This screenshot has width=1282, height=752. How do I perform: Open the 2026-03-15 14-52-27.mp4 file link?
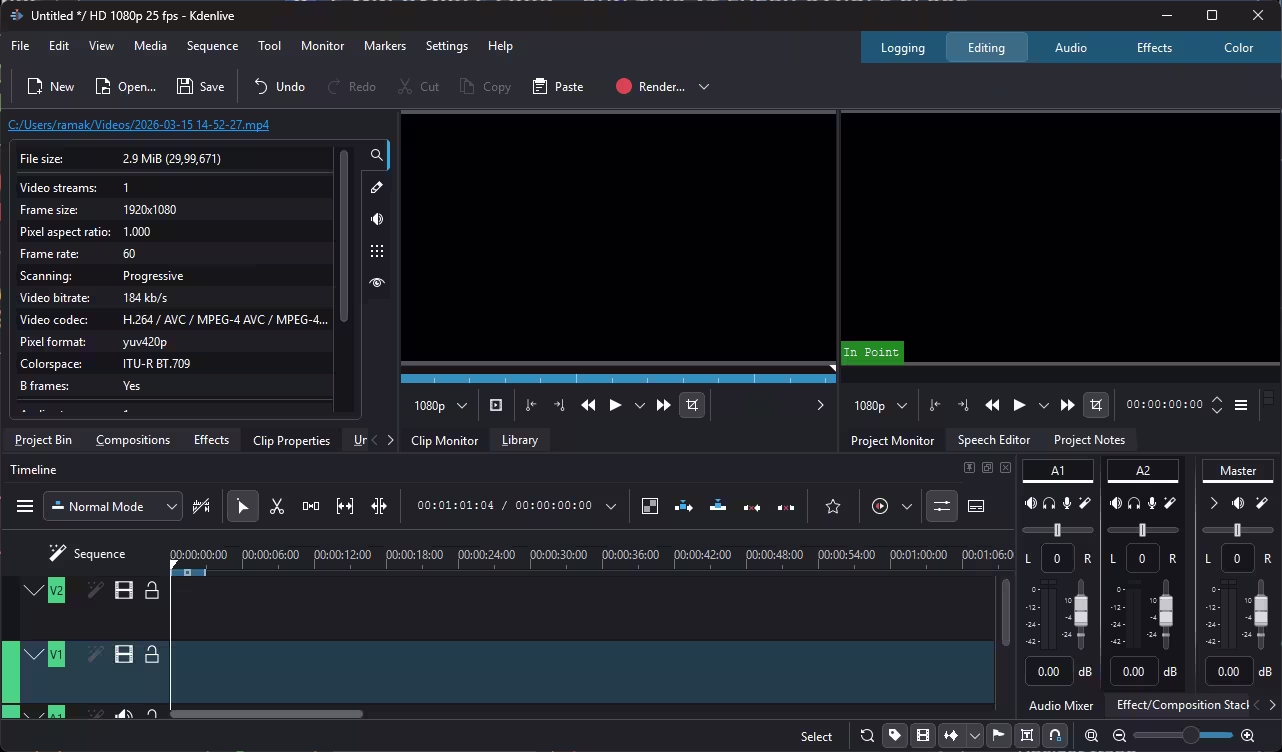[138, 125]
